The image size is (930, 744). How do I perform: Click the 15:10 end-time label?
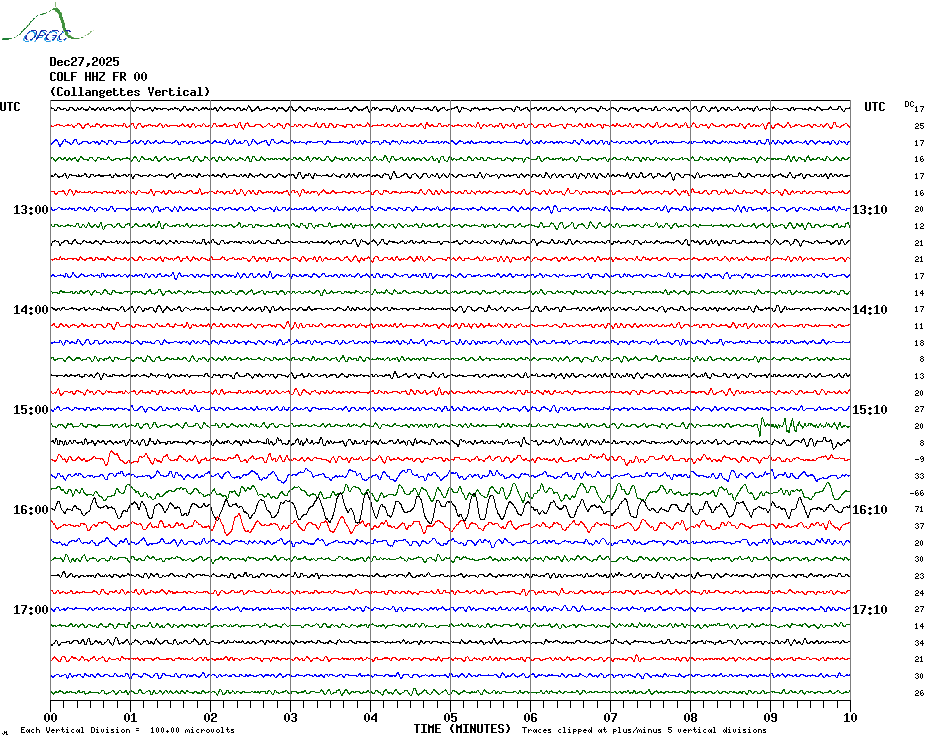click(870, 410)
